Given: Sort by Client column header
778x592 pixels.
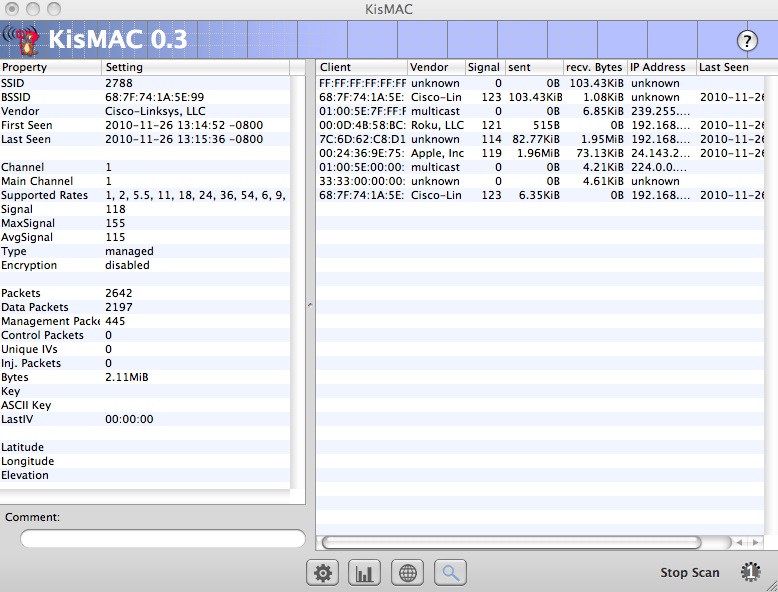Looking at the screenshot, I should 362,67.
